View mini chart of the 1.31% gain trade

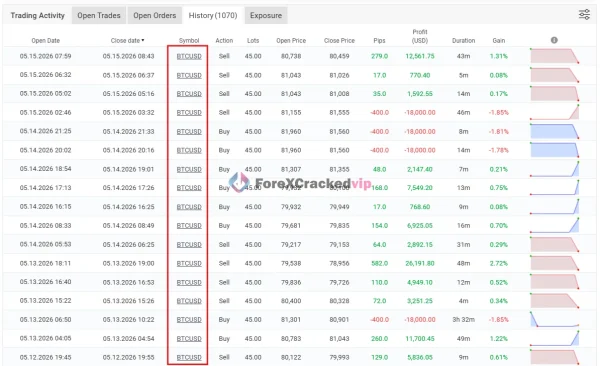[554, 56]
